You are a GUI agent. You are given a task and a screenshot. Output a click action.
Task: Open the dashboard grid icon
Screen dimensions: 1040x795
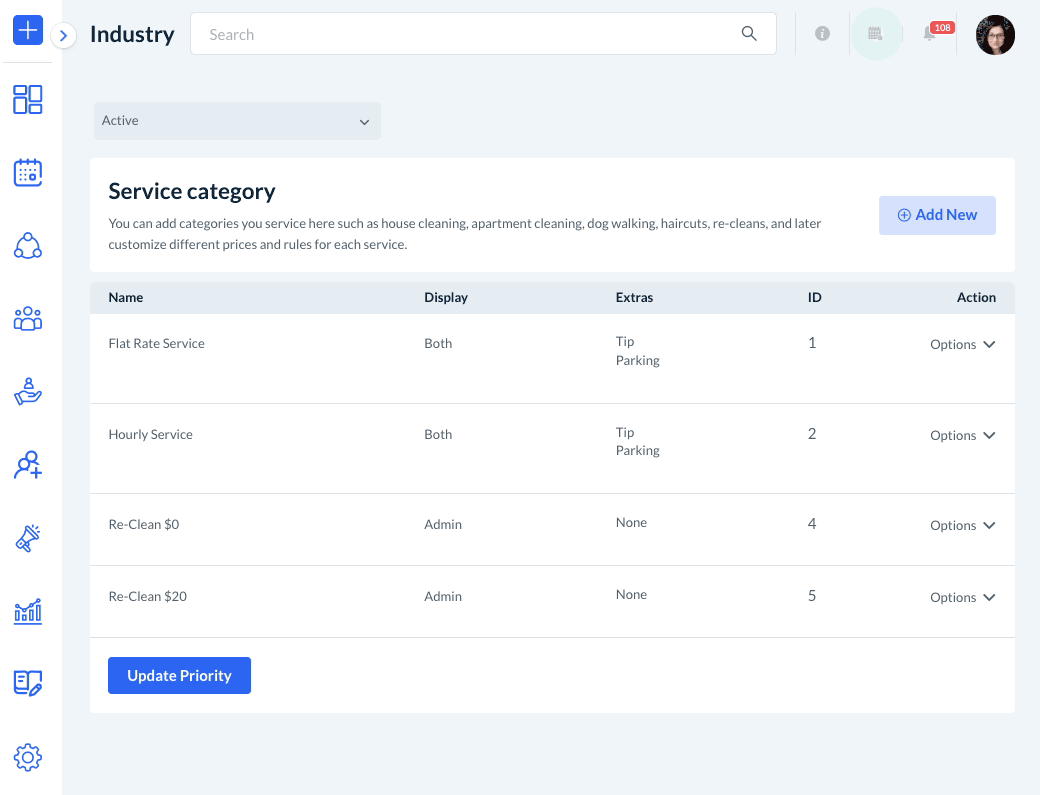coord(27,99)
